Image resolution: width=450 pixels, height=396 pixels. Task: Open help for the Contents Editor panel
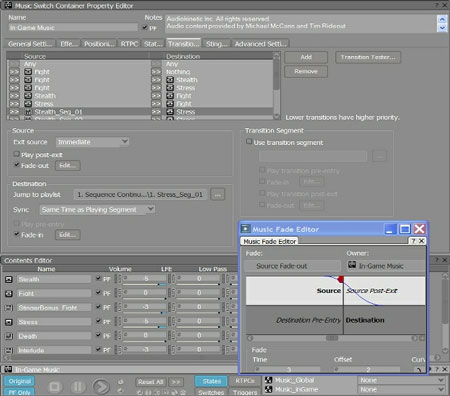click(x=437, y=260)
